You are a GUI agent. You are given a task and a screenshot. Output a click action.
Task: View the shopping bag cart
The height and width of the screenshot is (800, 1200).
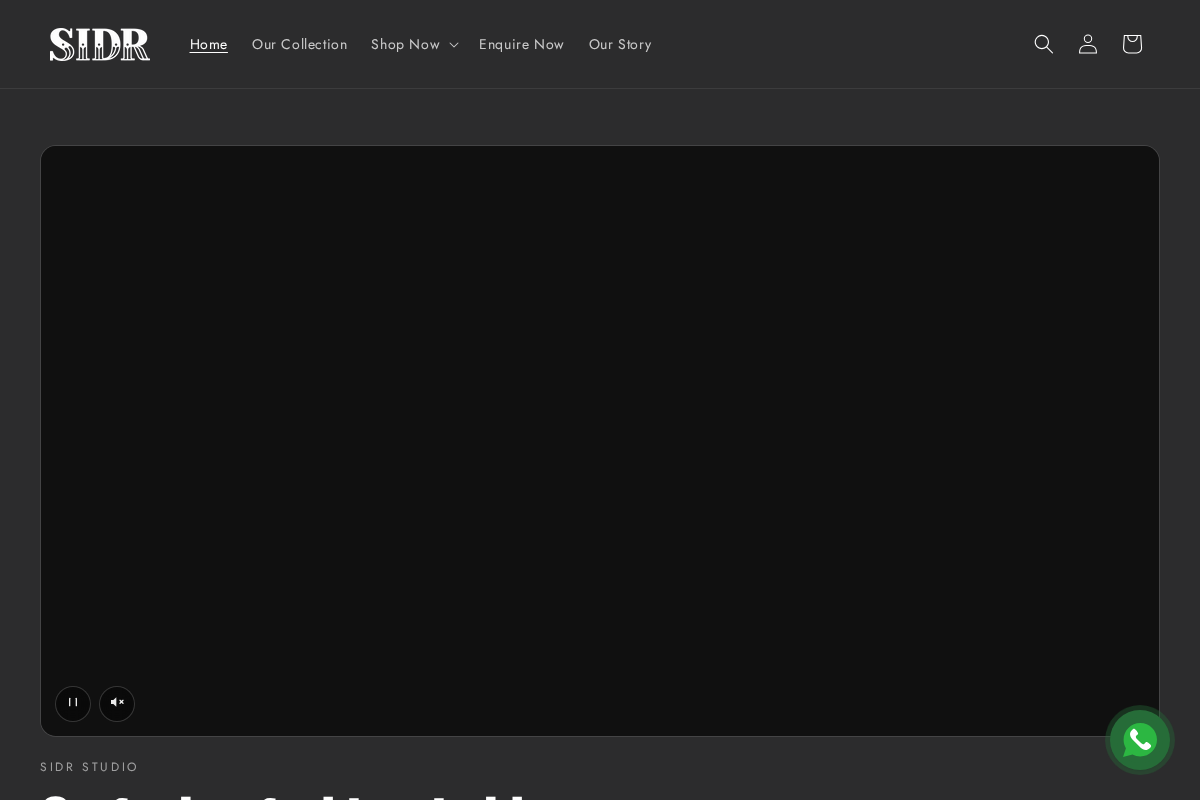tap(1132, 44)
